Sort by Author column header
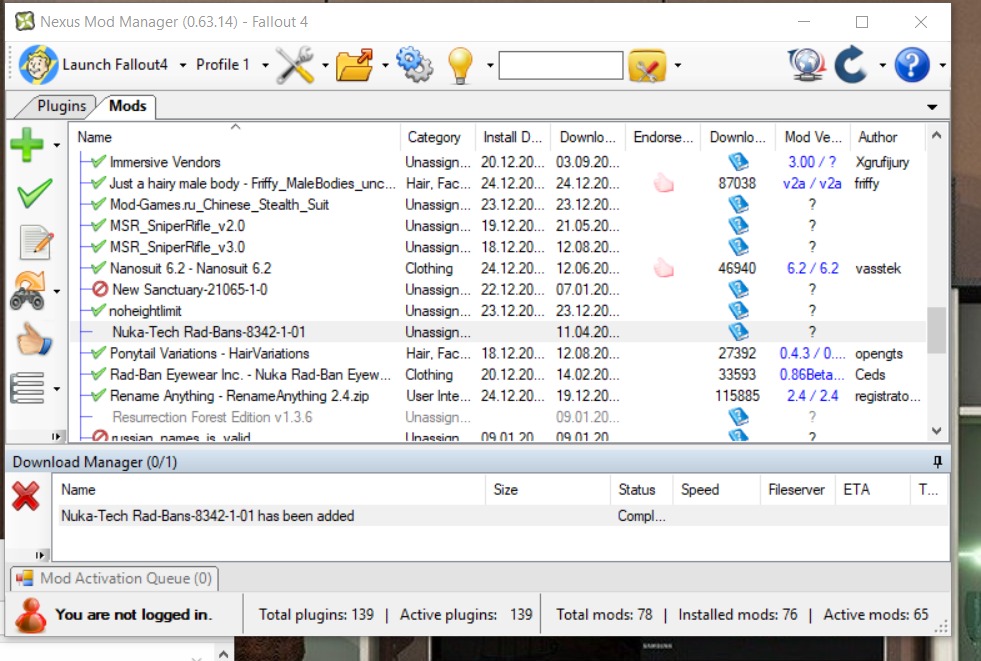This screenshot has width=981, height=661. pyautogui.click(x=888, y=137)
